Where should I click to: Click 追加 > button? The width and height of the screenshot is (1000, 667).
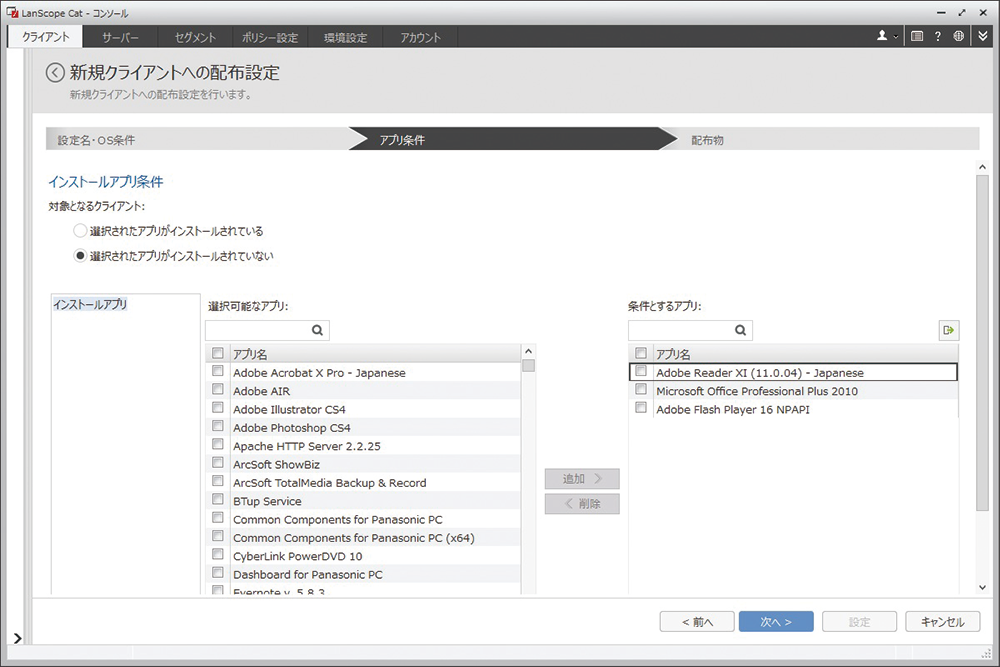[x=582, y=479]
